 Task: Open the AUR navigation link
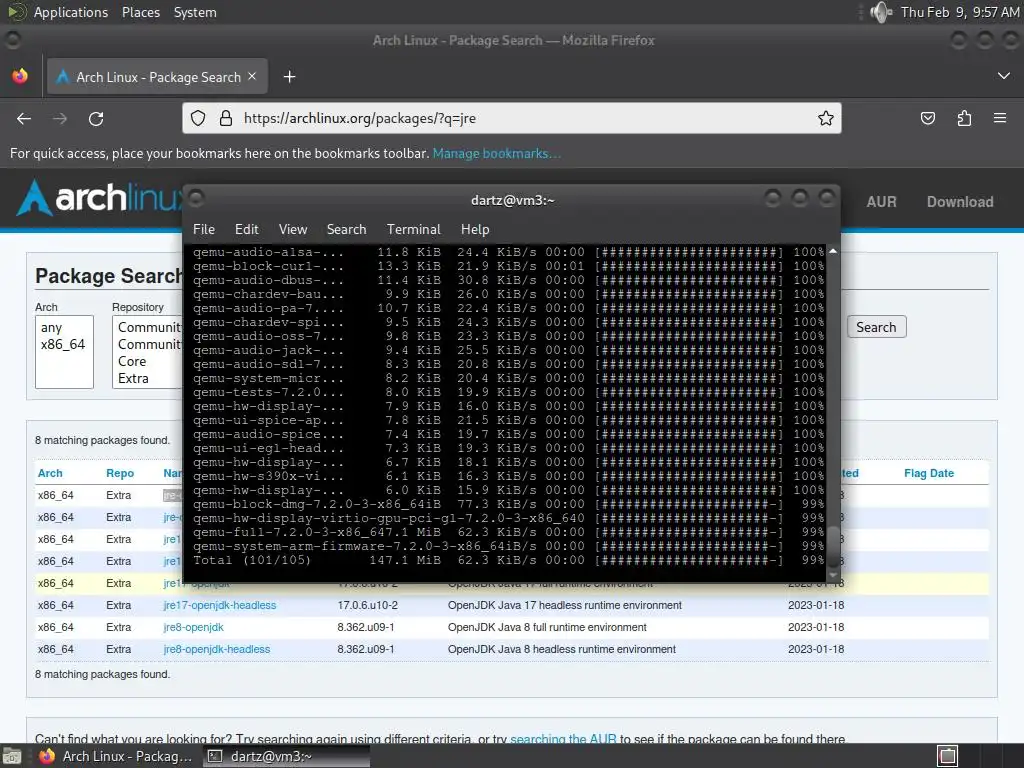[x=881, y=202]
